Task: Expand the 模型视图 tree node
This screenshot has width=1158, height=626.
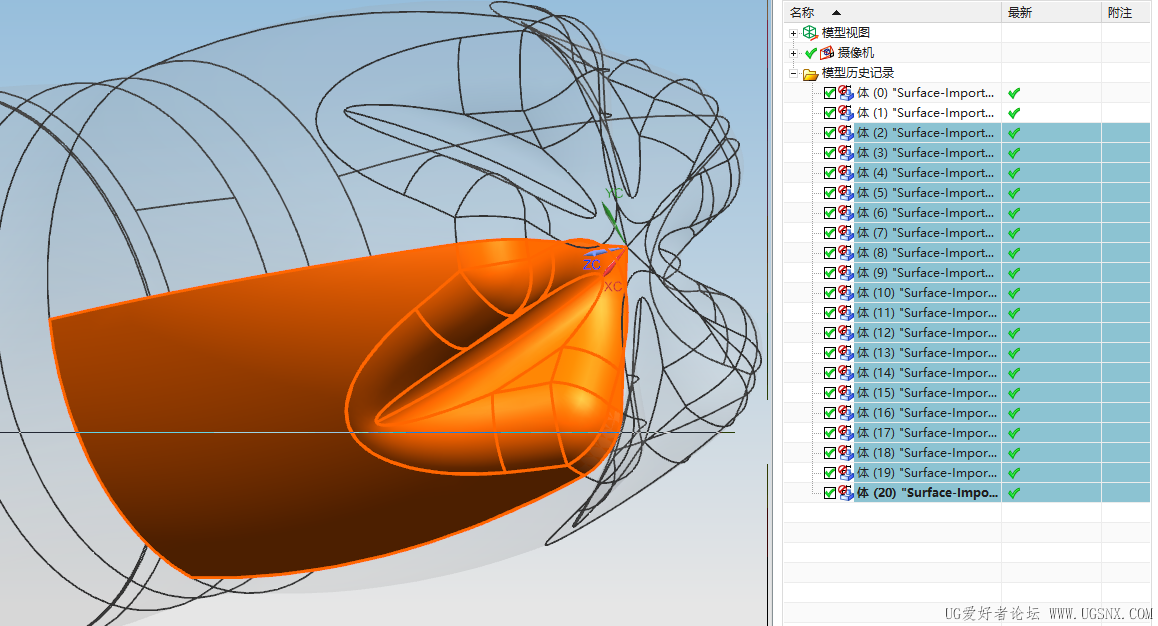Action: [794, 33]
